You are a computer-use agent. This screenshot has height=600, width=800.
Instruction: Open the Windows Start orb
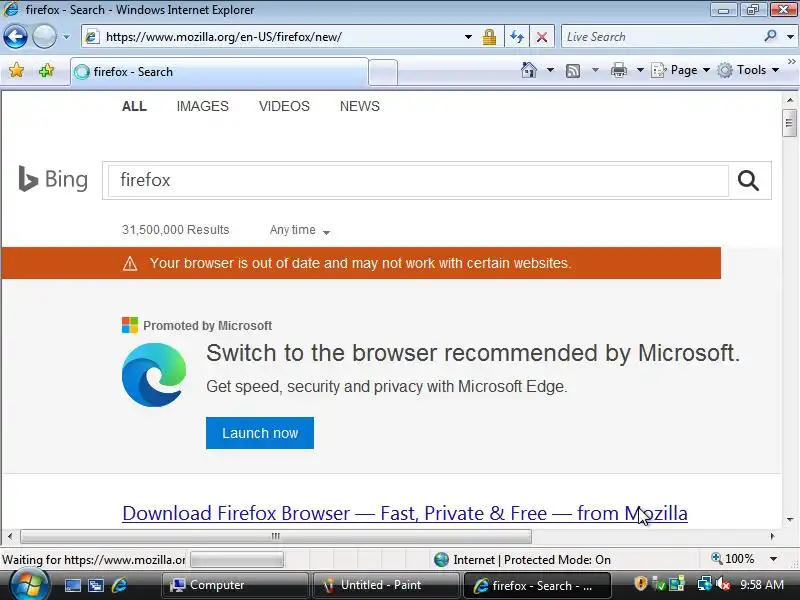coord(30,585)
